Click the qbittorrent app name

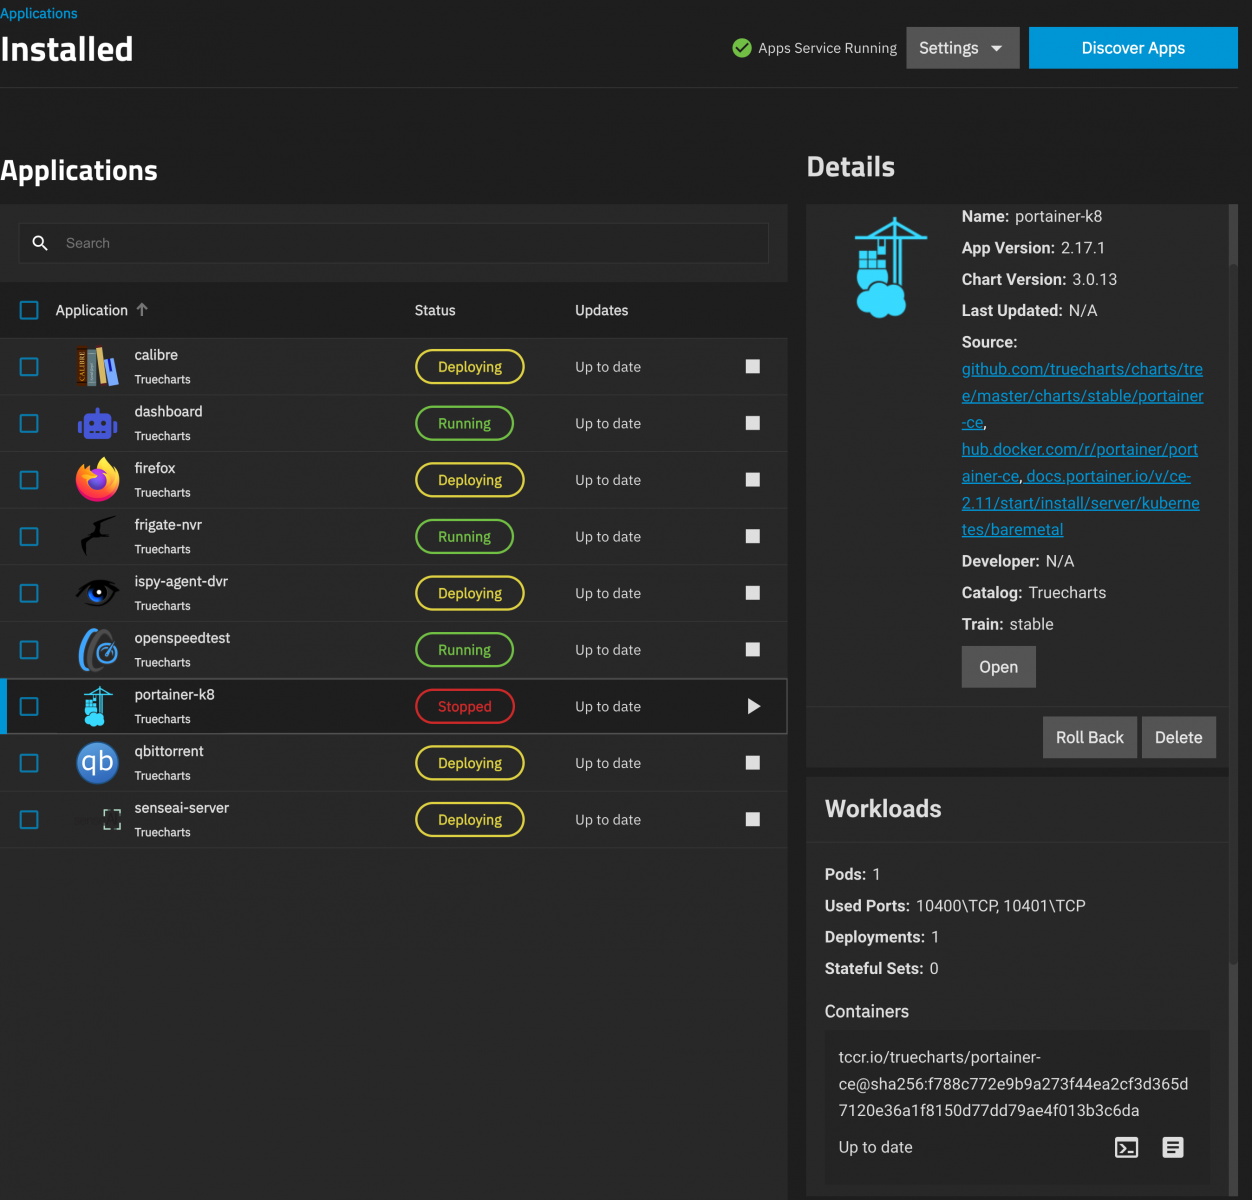click(x=169, y=751)
